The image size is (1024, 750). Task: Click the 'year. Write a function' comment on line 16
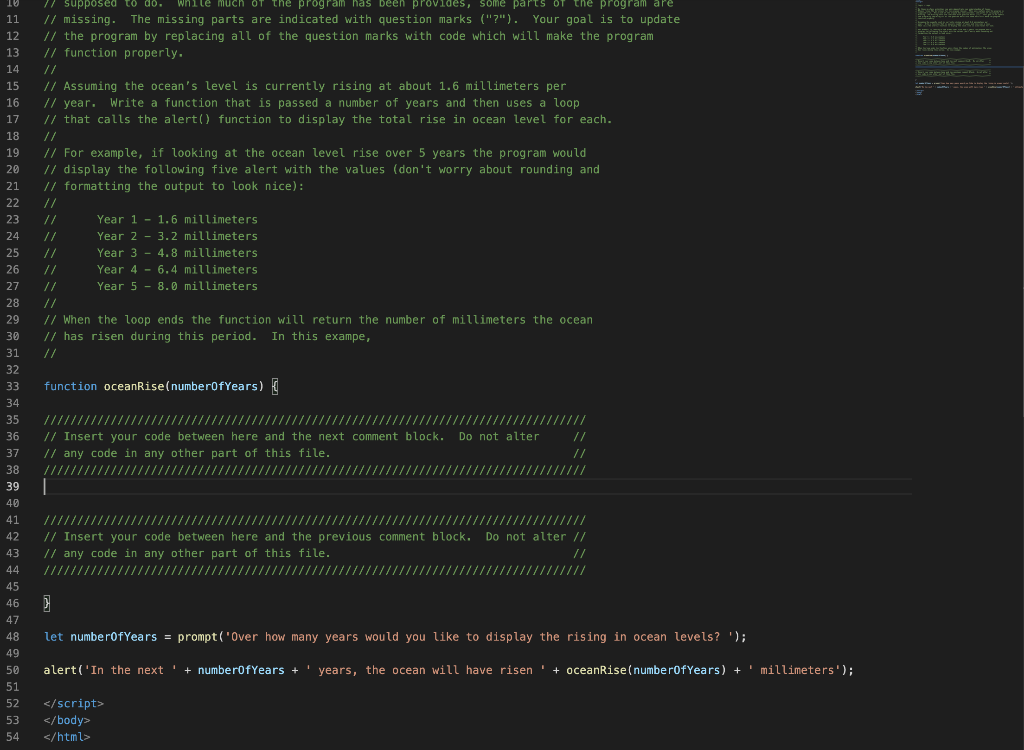point(312,103)
